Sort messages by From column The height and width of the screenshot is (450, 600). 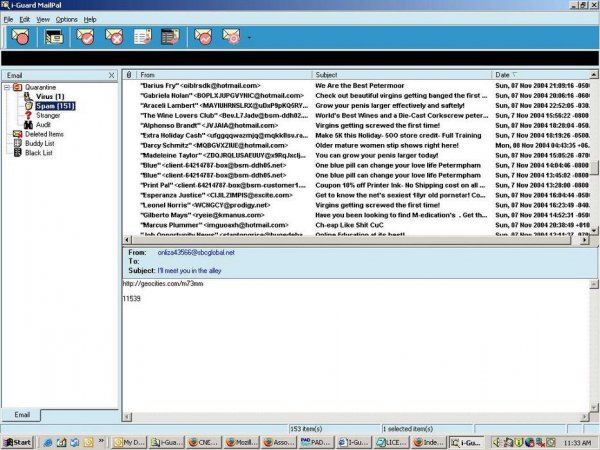tap(224, 75)
